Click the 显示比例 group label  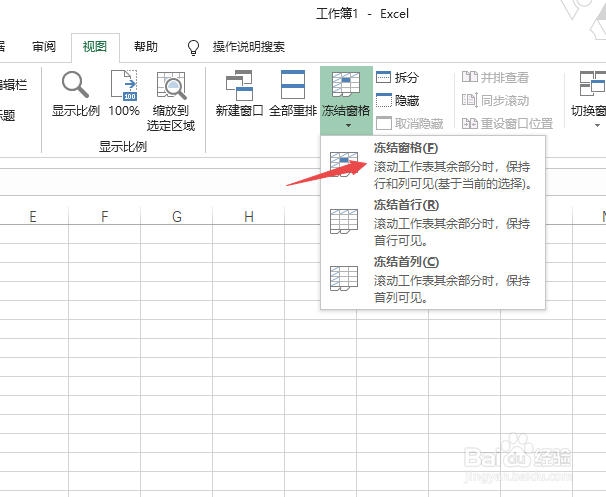(x=123, y=147)
